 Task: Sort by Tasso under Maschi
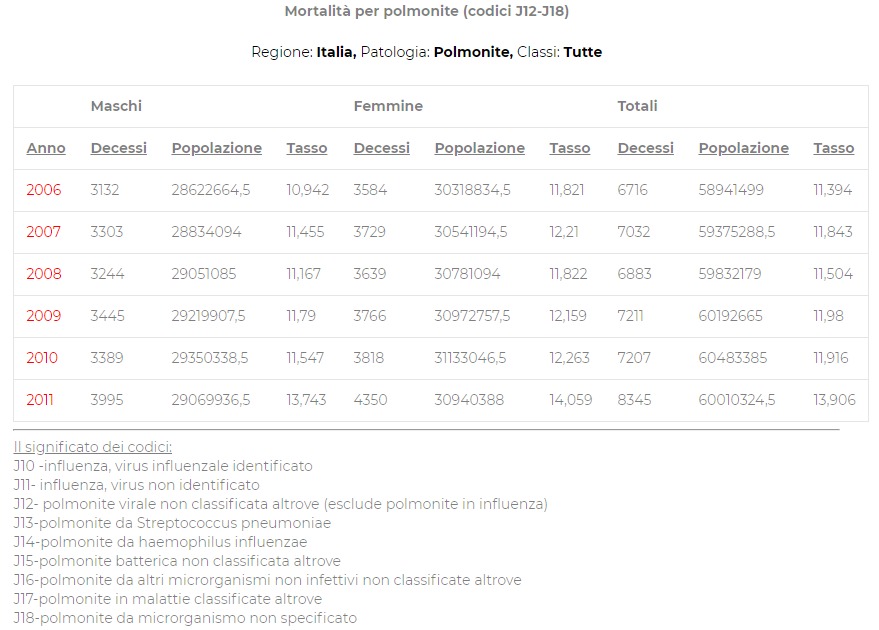[x=306, y=148]
